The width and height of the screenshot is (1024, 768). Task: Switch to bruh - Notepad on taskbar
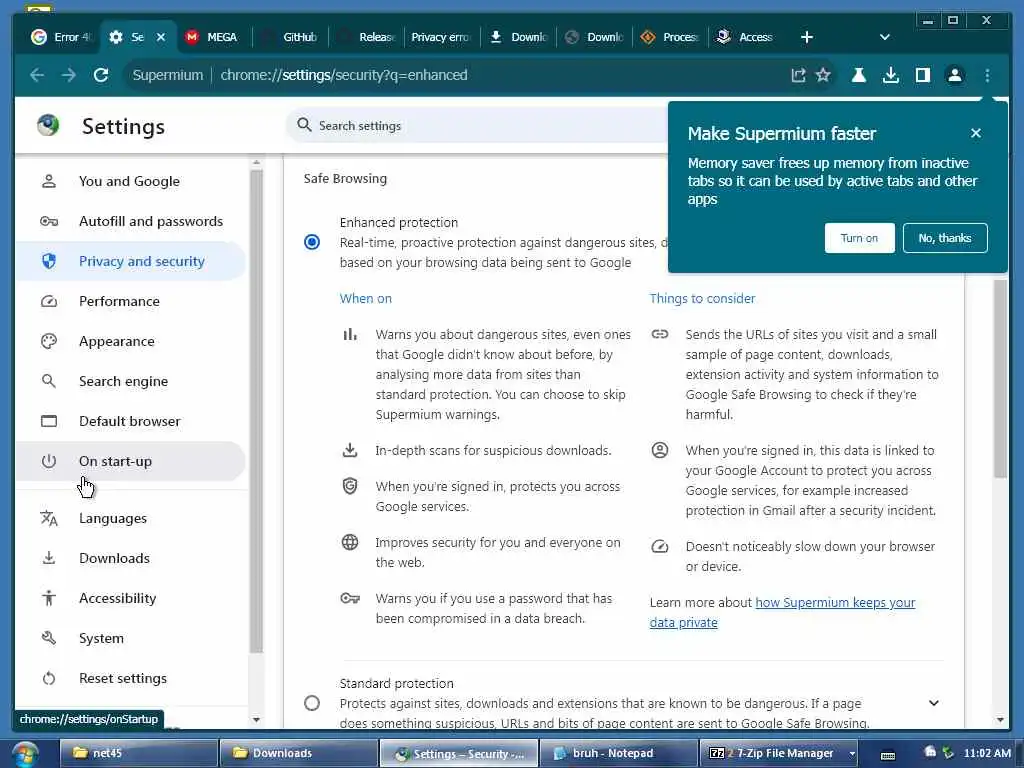618,753
